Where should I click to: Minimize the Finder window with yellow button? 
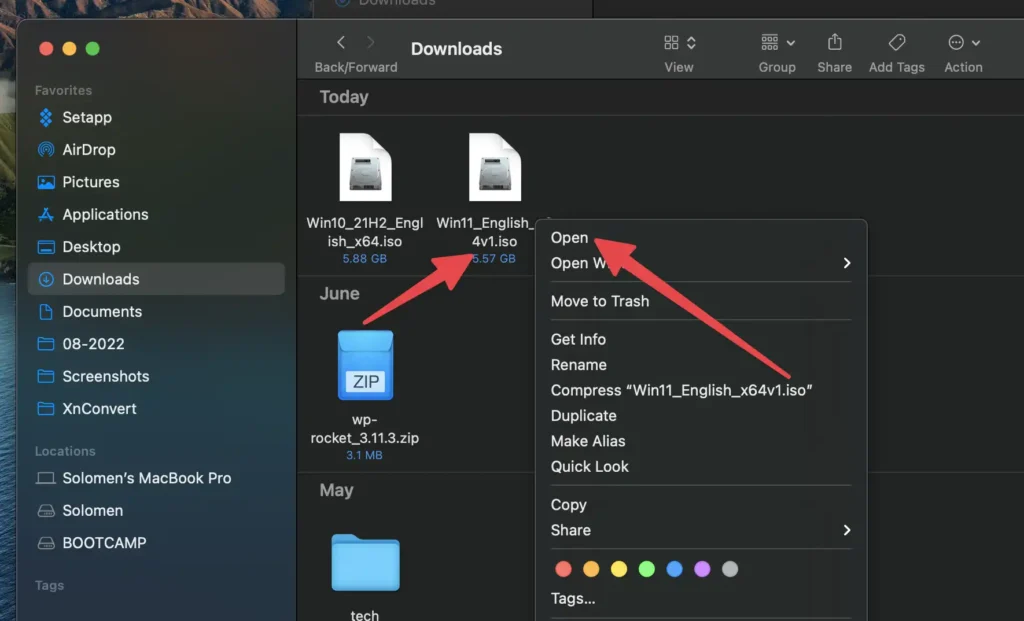click(69, 49)
